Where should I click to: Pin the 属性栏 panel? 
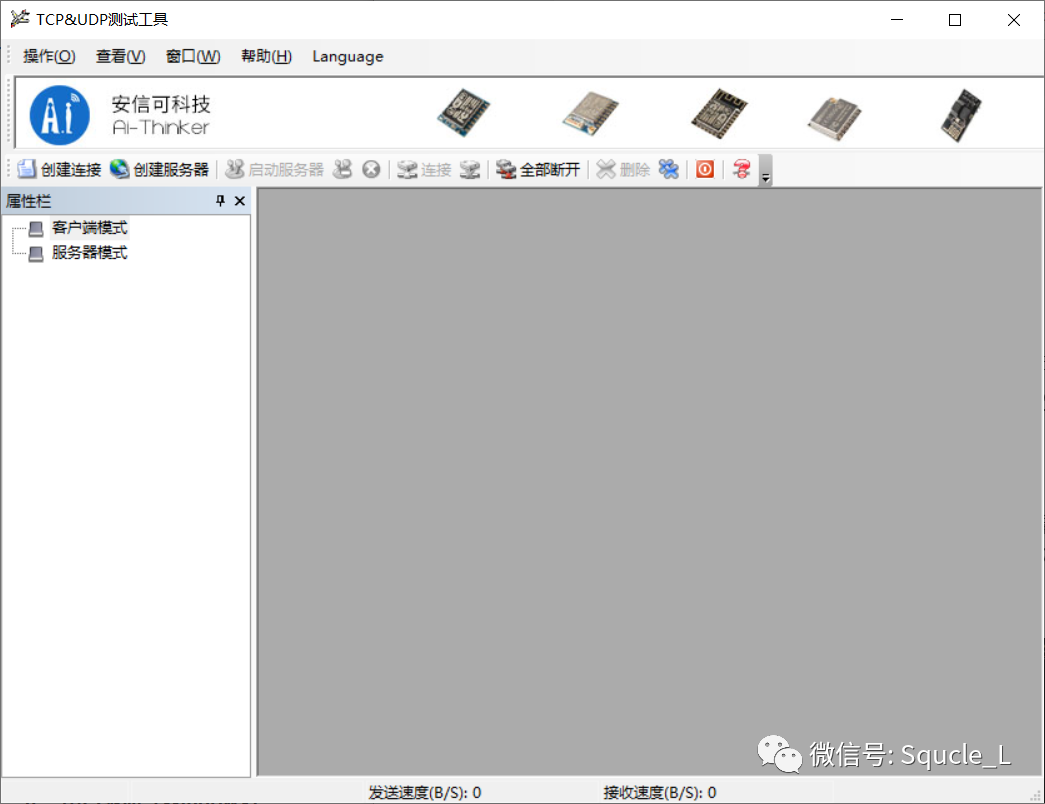pyautogui.click(x=221, y=201)
